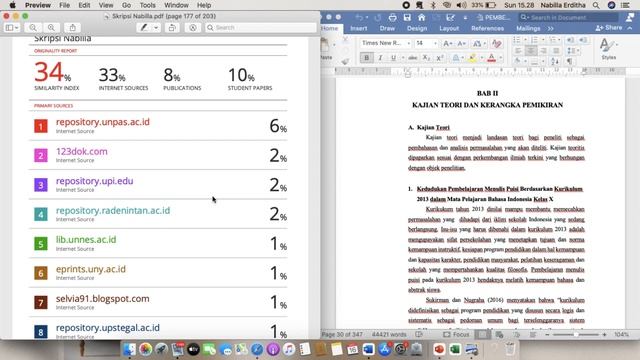640x360 pixels.
Task: Undo last action in Word
Action: pyautogui.click(x=359, y=17)
